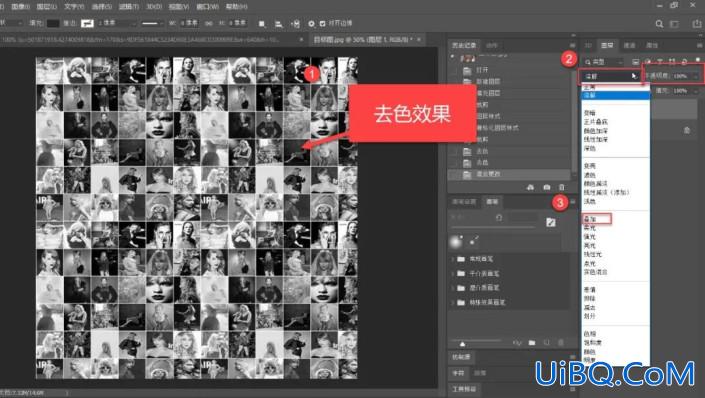The height and width of the screenshot is (398, 705).
Task: Filter layers by shape layers icon
Action: point(672,62)
